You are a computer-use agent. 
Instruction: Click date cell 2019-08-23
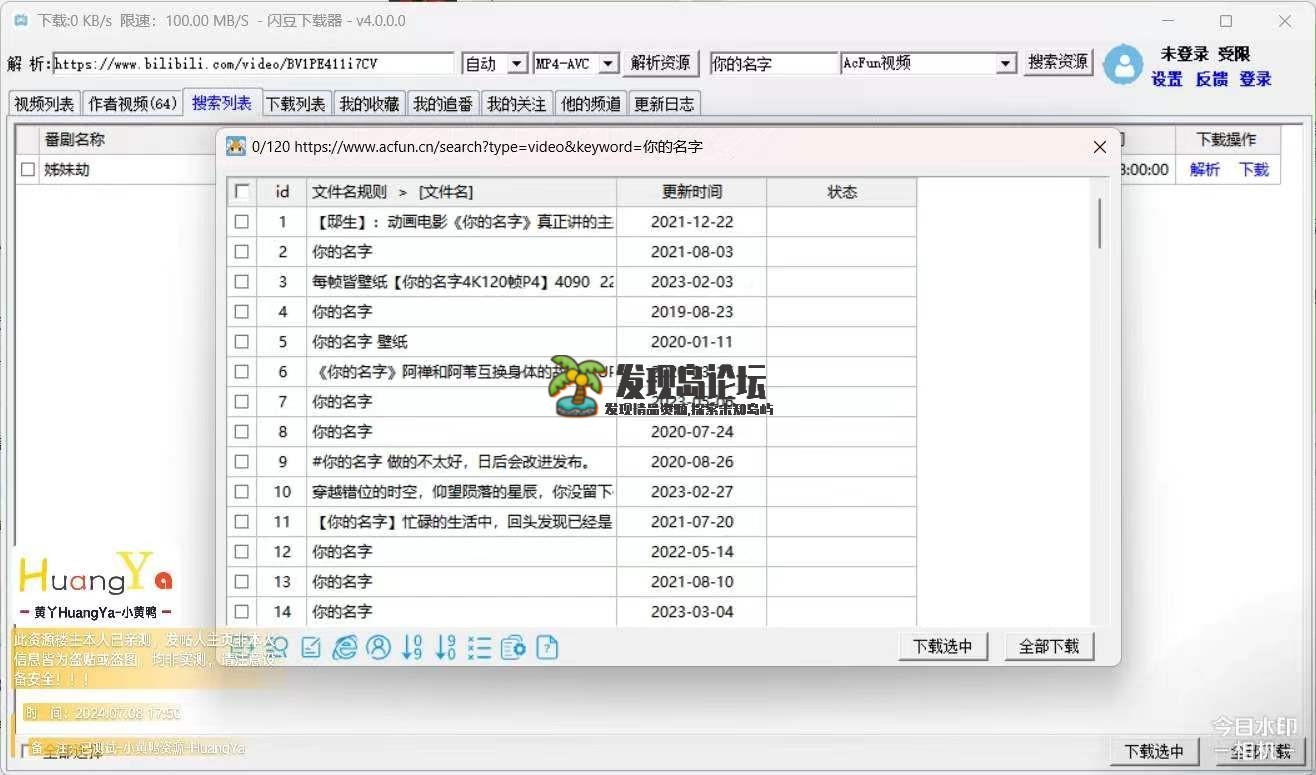692,312
